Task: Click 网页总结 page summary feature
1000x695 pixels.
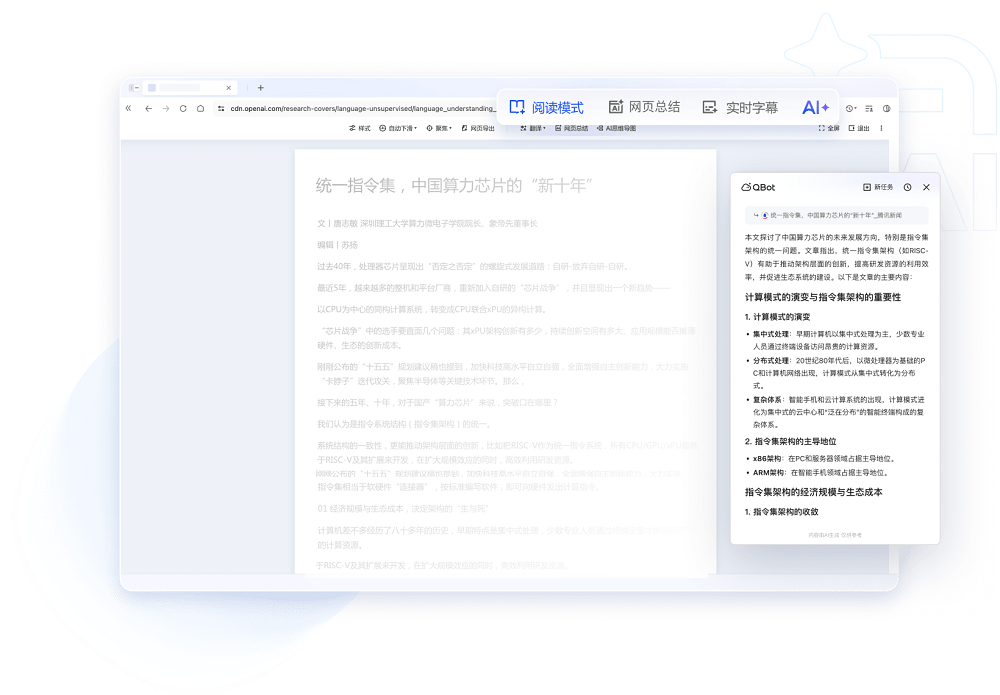Action: click(644, 107)
